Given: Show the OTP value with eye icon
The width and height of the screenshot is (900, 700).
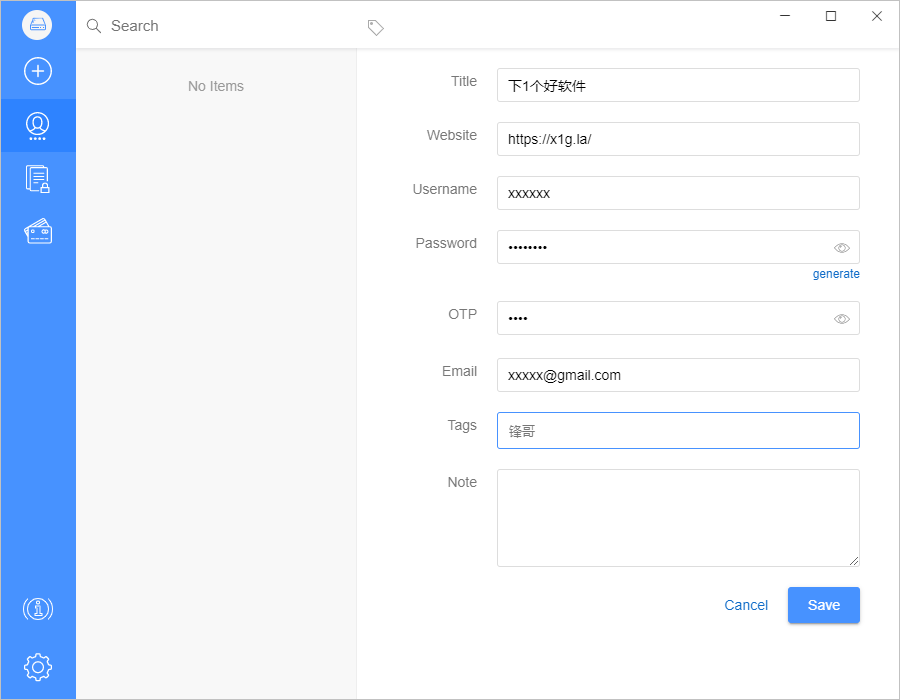Looking at the screenshot, I should 841,319.
